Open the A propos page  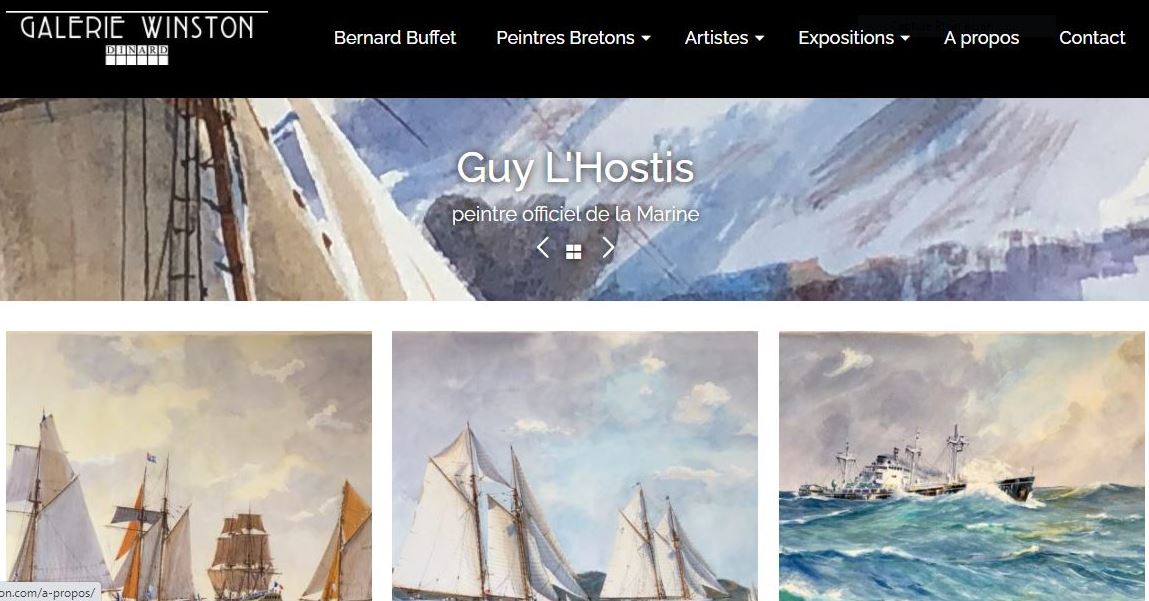point(981,38)
